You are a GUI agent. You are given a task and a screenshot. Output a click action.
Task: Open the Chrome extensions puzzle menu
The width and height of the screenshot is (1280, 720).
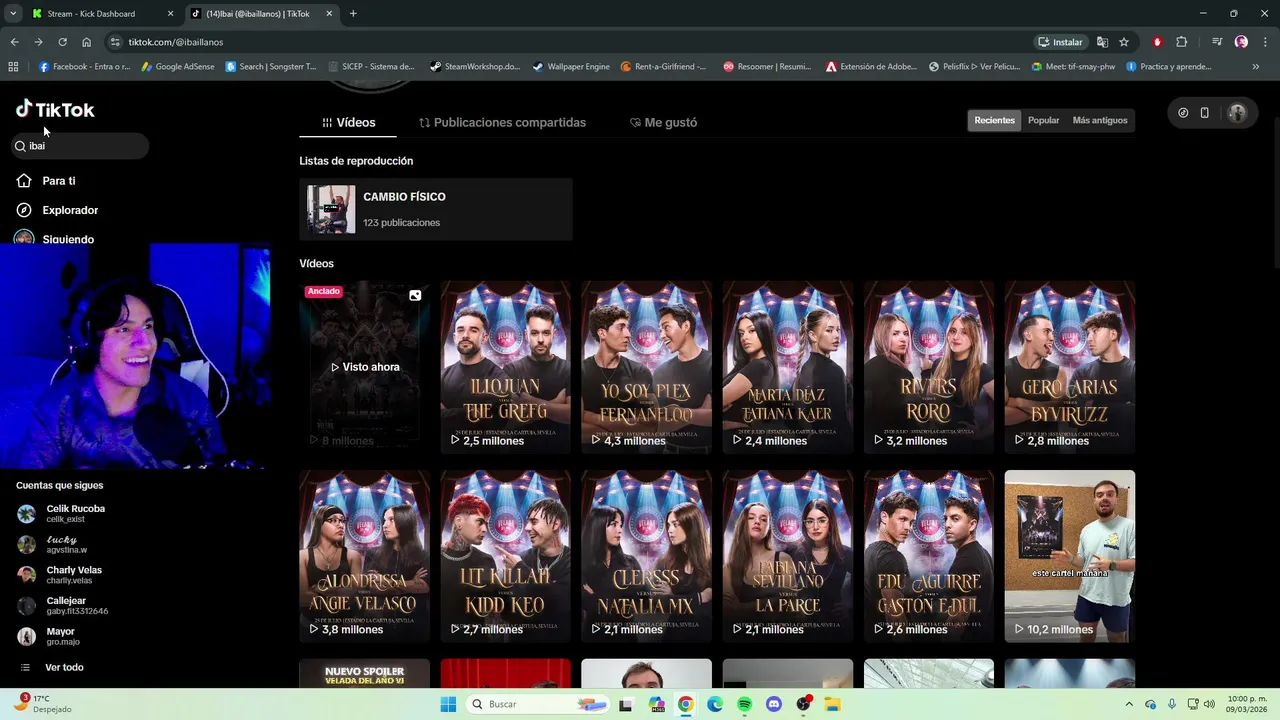point(1181,42)
